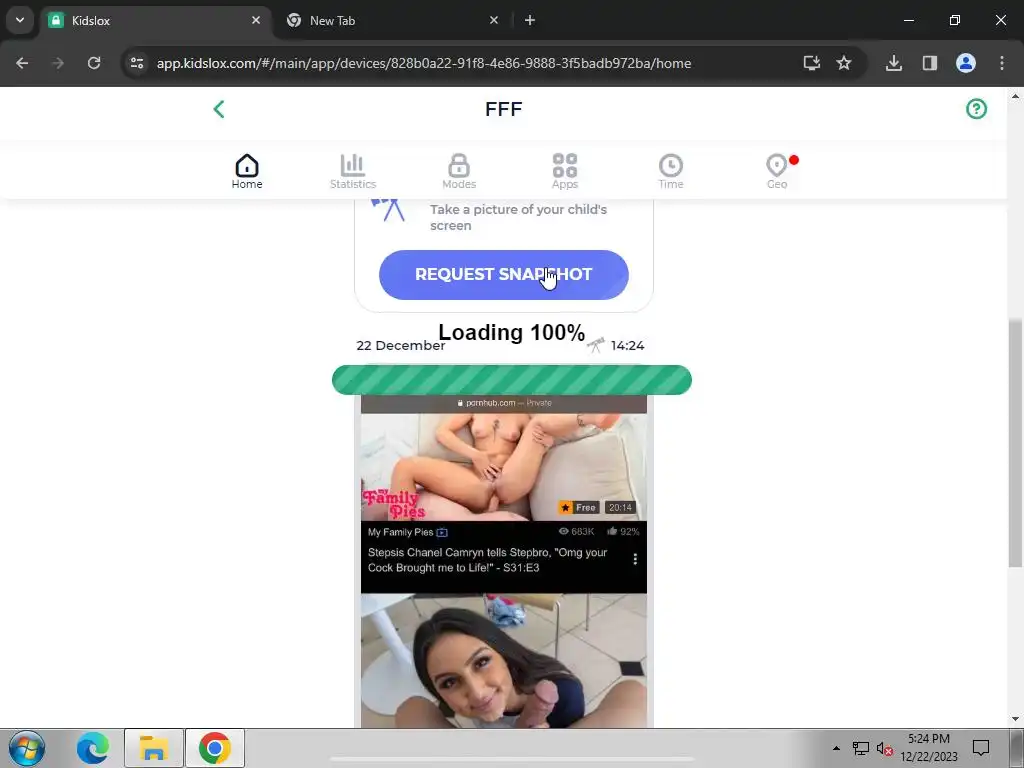
Task: Reload the Kidslox page
Action: (x=94, y=63)
